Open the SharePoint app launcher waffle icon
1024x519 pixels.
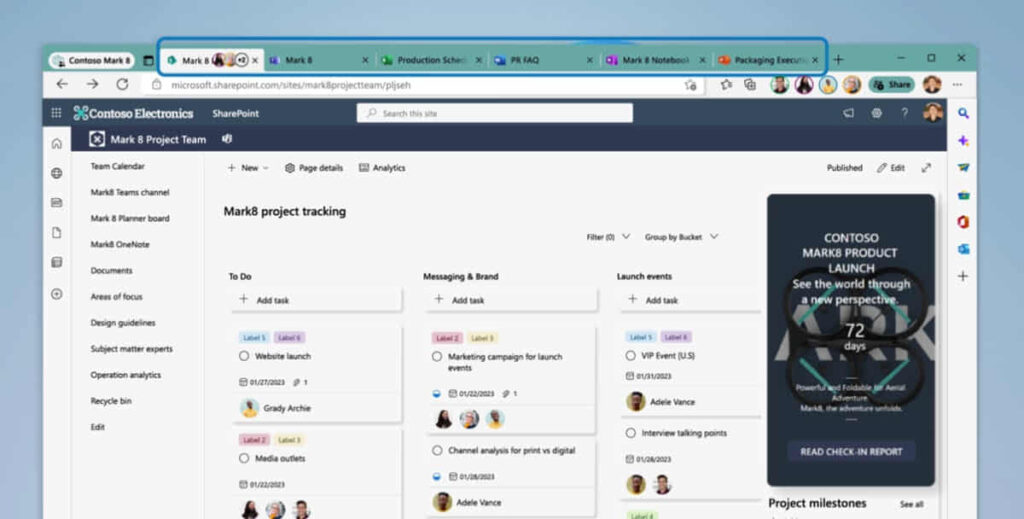coord(56,114)
